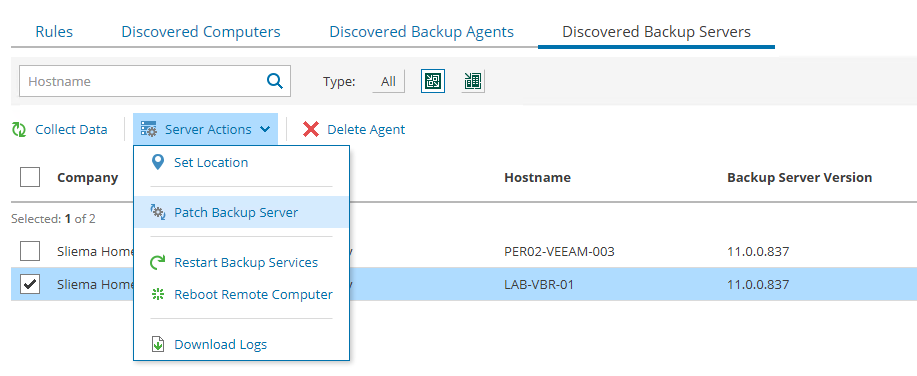
Task: Click hostname cell PER02-VEEAM-003
Action: point(559,252)
